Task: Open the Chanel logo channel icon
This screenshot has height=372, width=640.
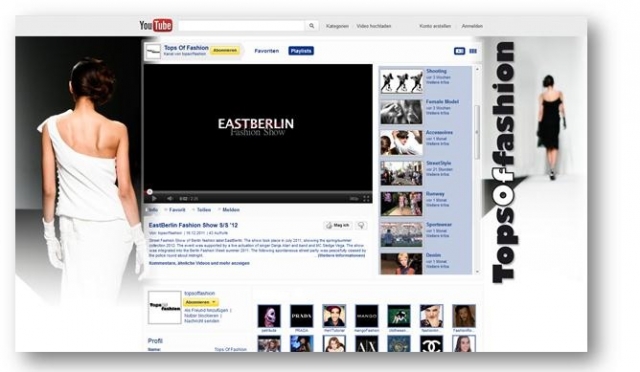Action: point(431,344)
